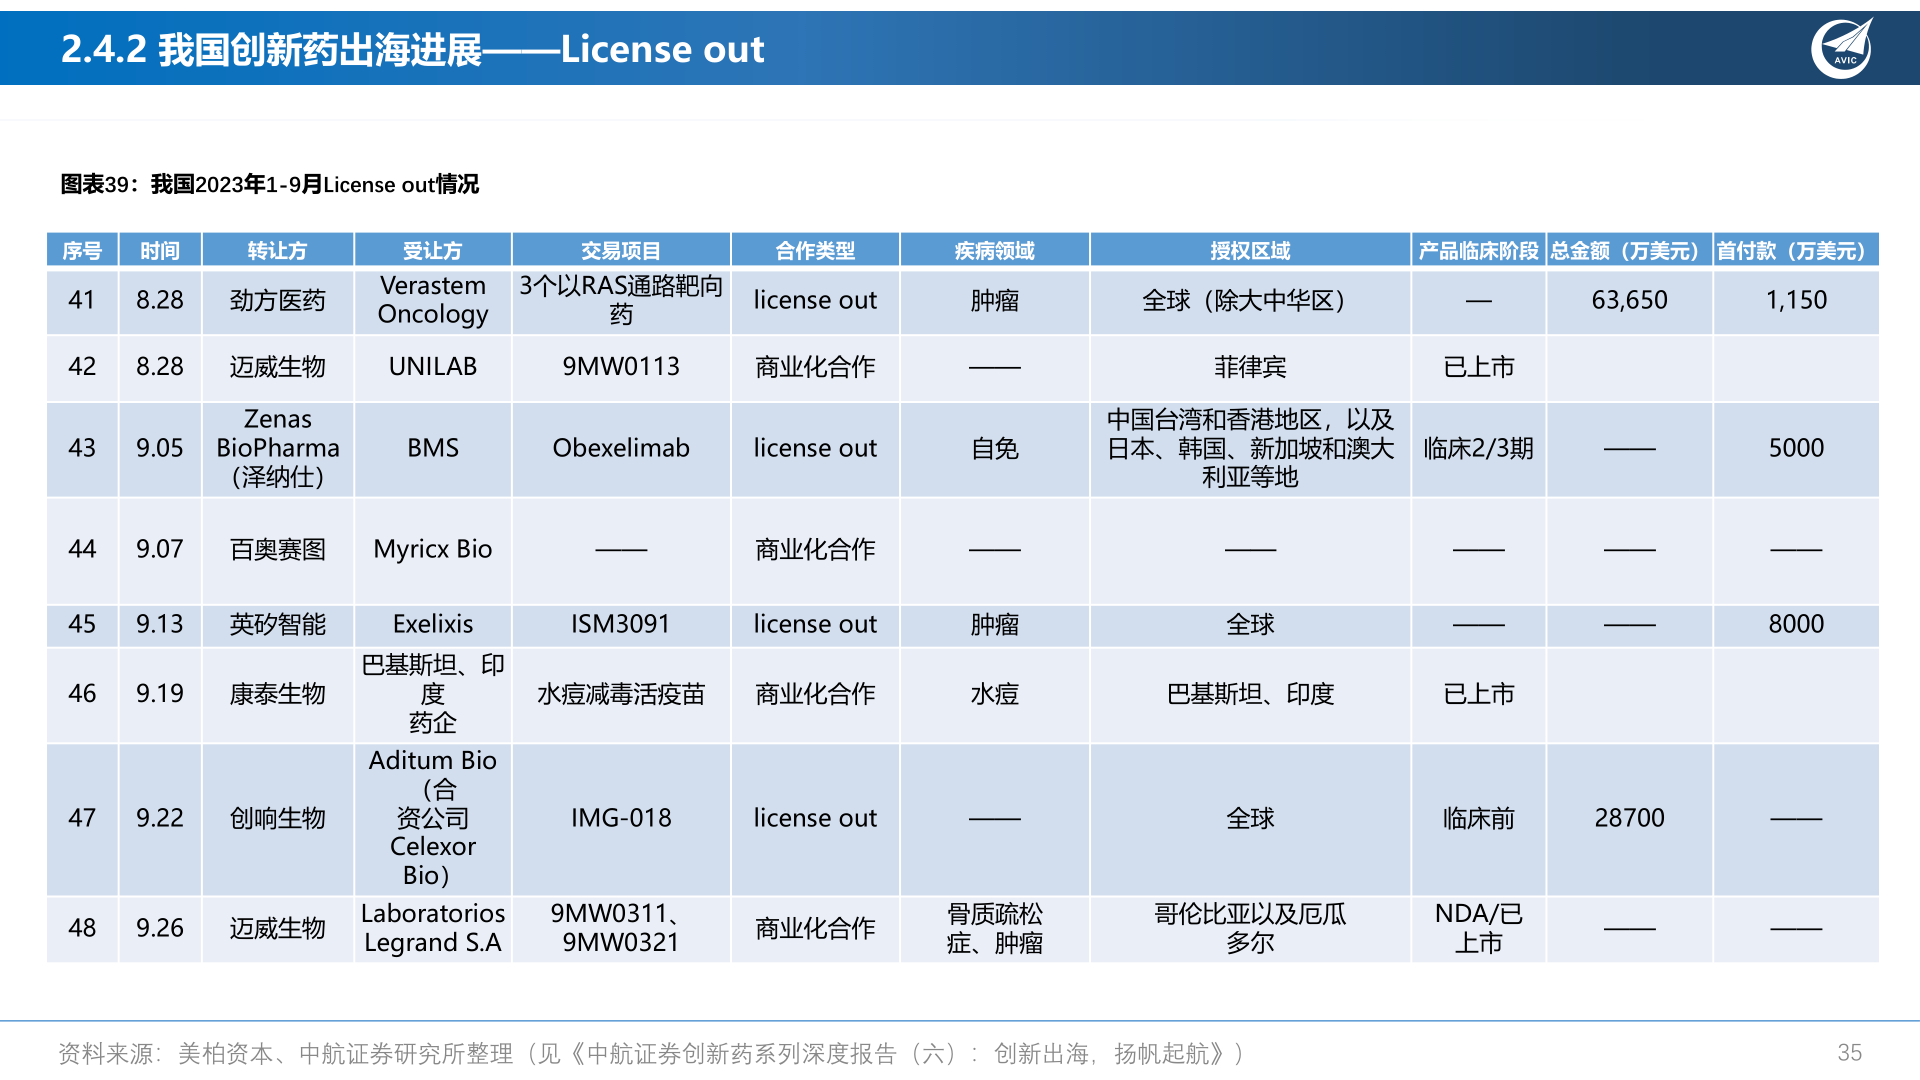
Task: Click the '劲方医药' transferor cell
Action: pyautogui.click(x=277, y=300)
